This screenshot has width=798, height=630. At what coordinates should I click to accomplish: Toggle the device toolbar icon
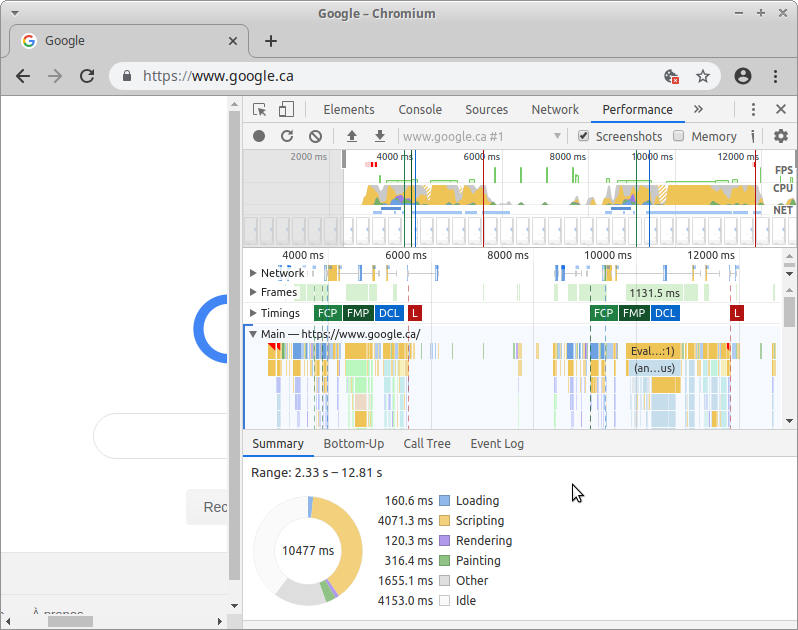(x=286, y=110)
